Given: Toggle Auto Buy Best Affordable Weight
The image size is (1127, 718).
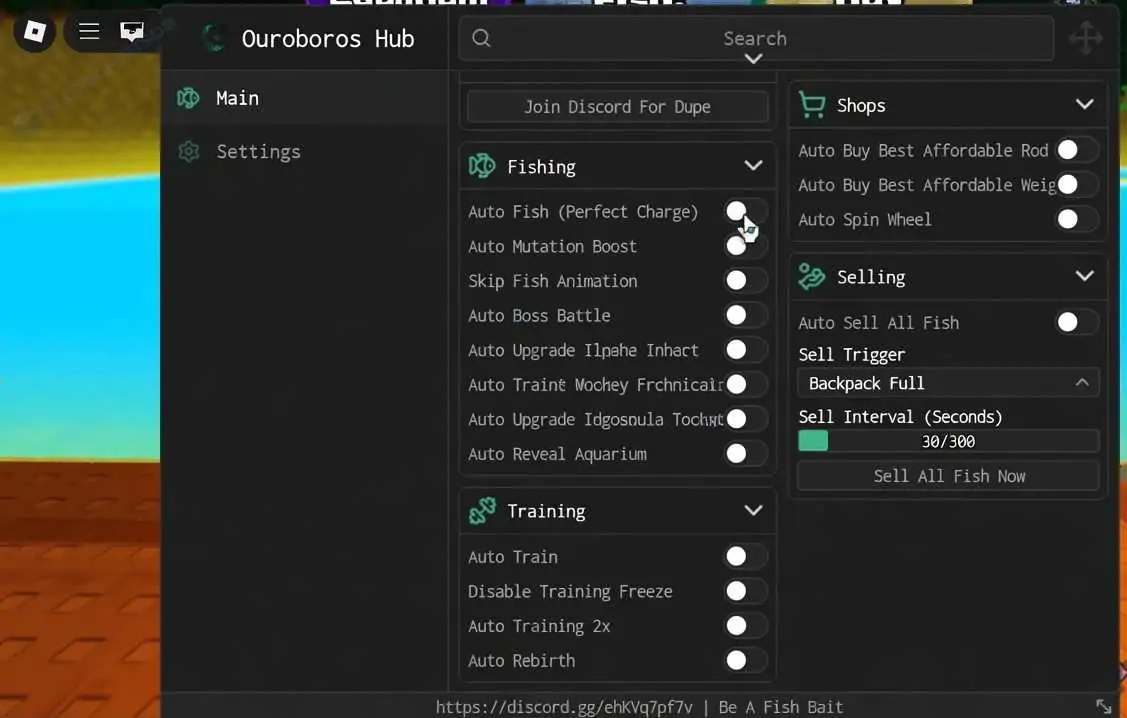Looking at the screenshot, I should (x=1077, y=185).
